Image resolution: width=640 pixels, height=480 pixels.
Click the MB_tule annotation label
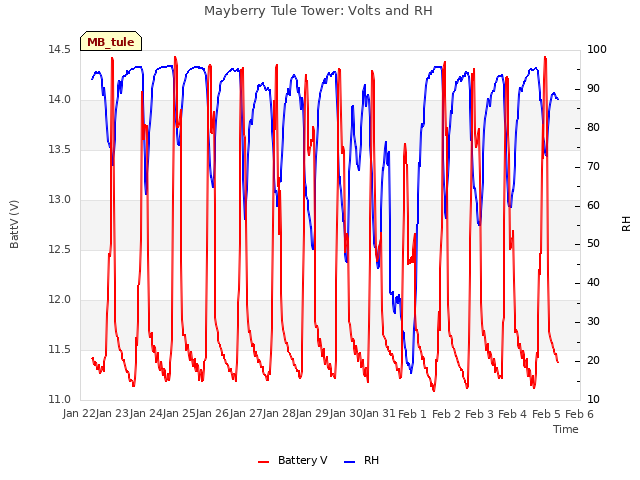[111, 41]
